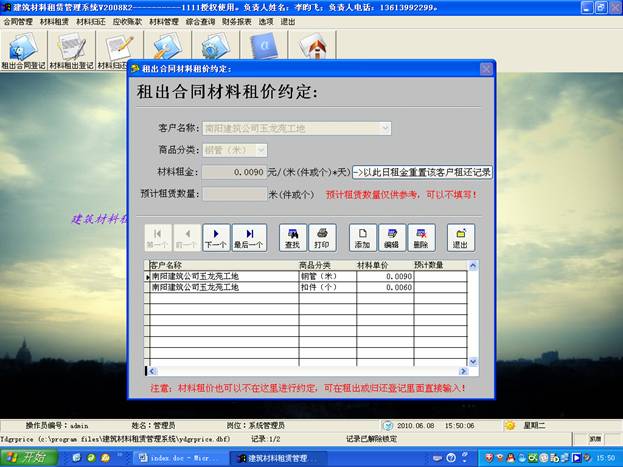Open the 财务报表 menu
The width and height of the screenshot is (623, 467).
click(237, 21)
